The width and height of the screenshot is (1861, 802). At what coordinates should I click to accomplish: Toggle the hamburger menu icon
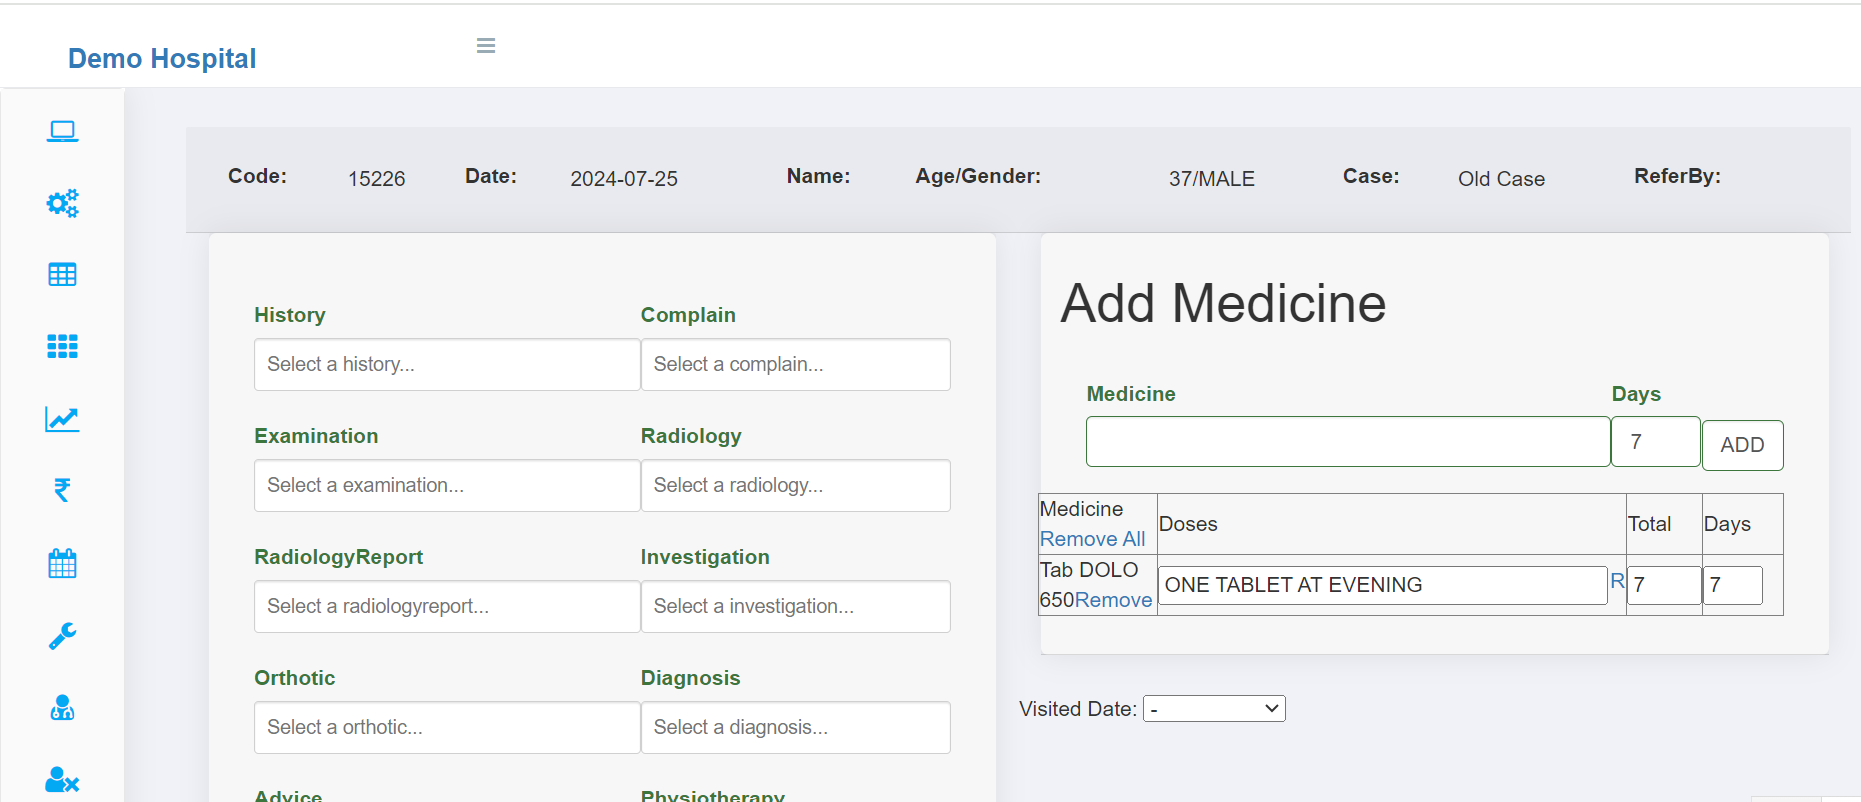point(486,46)
